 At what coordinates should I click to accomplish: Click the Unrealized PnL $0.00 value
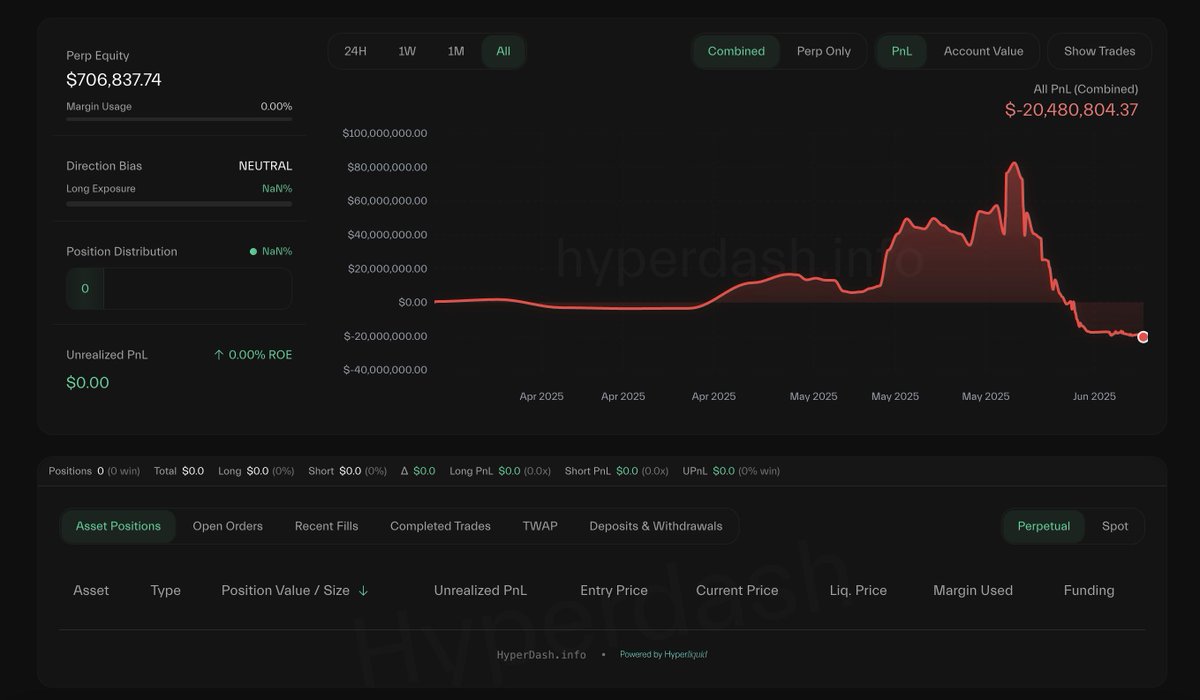tap(88, 383)
